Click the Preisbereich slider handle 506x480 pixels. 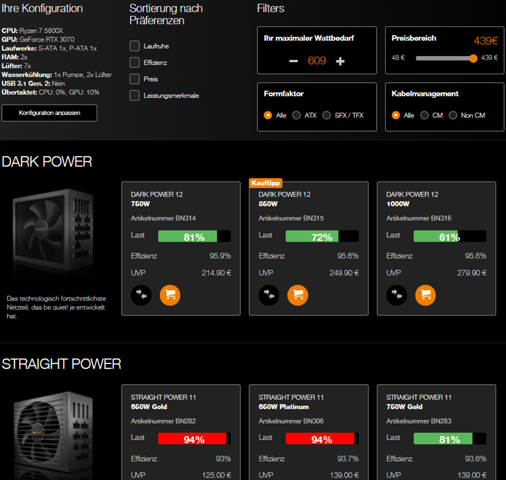point(473,59)
